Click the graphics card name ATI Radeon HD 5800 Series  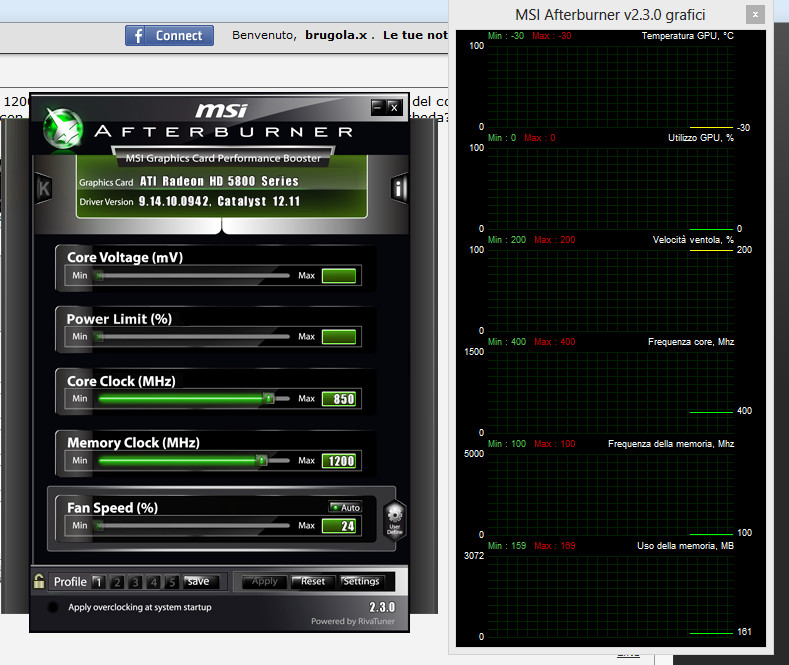tap(219, 182)
